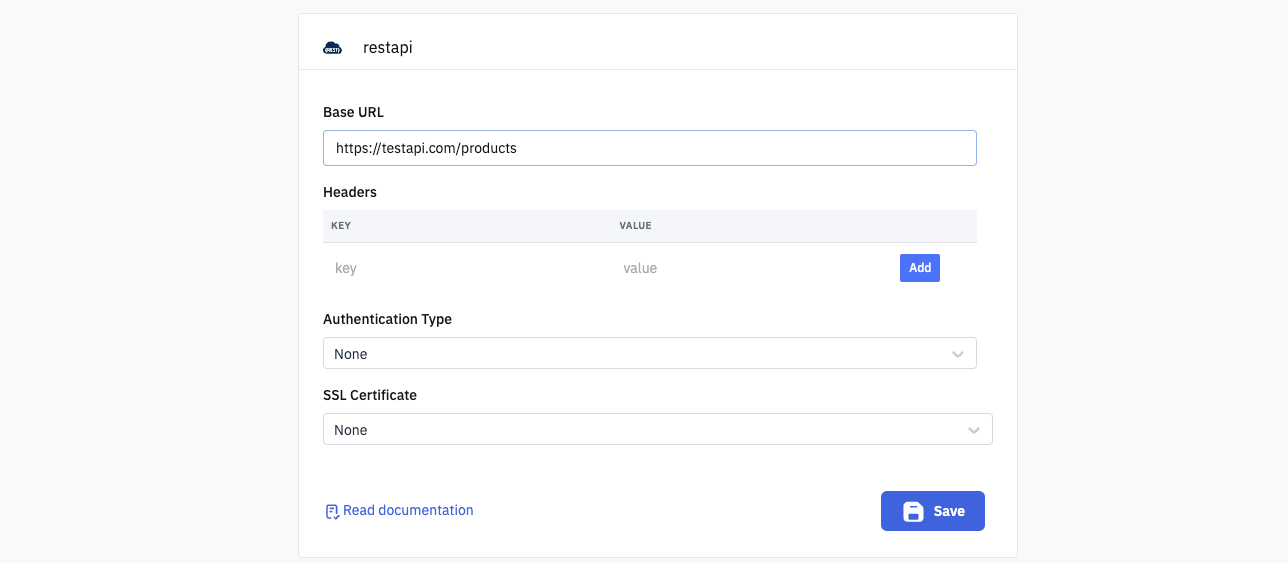Click the restapi cloud logo icon

tap(332, 48)
